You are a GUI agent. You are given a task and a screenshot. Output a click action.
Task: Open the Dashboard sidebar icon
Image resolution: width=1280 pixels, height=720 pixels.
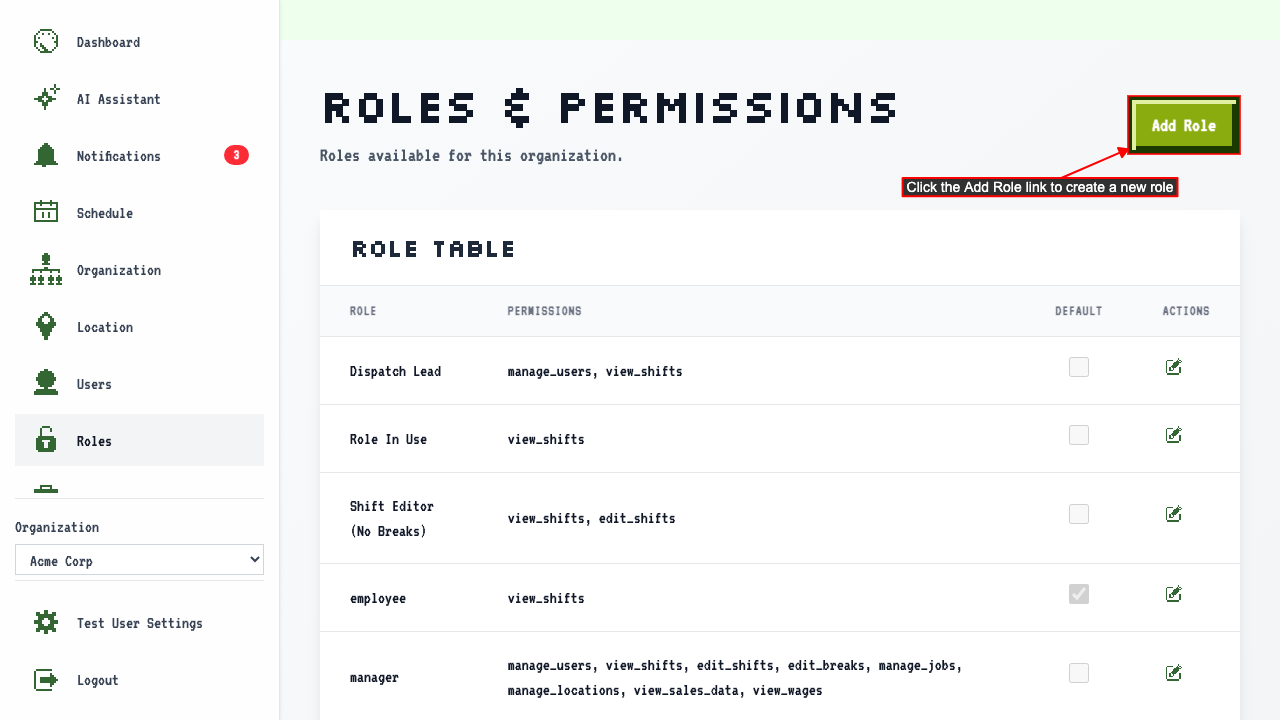(46, 42)
